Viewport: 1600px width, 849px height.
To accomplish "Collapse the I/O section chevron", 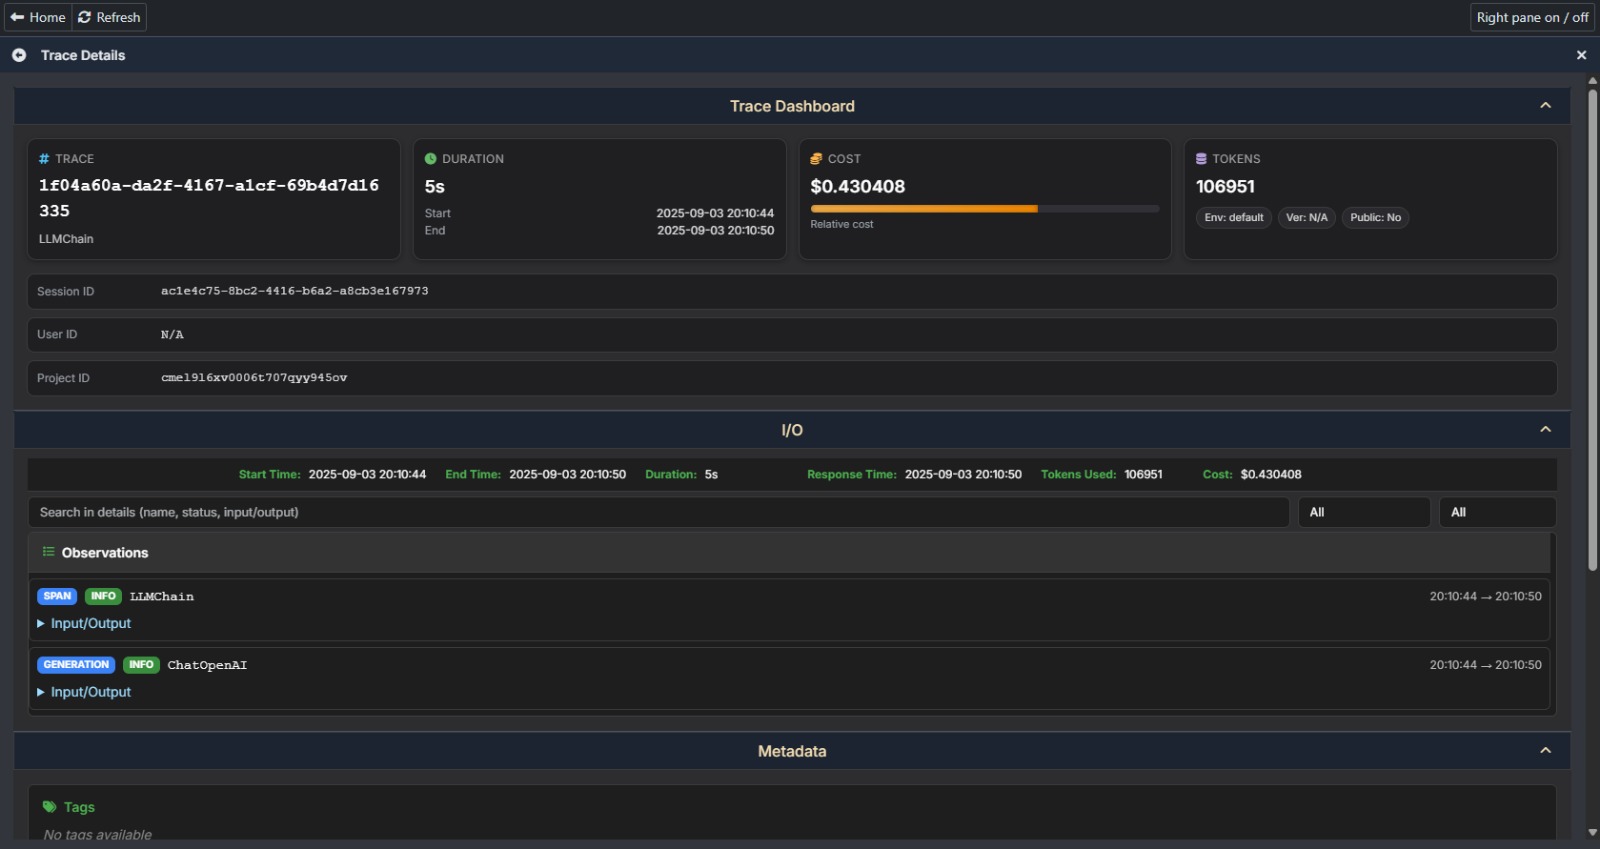I will click(1545, 430).
